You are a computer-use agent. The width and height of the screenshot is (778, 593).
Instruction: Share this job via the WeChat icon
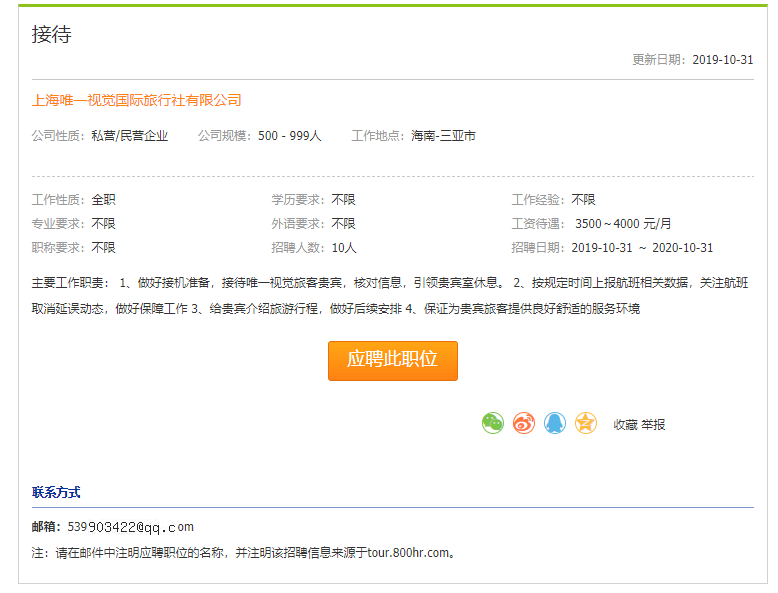pos(493,423)
